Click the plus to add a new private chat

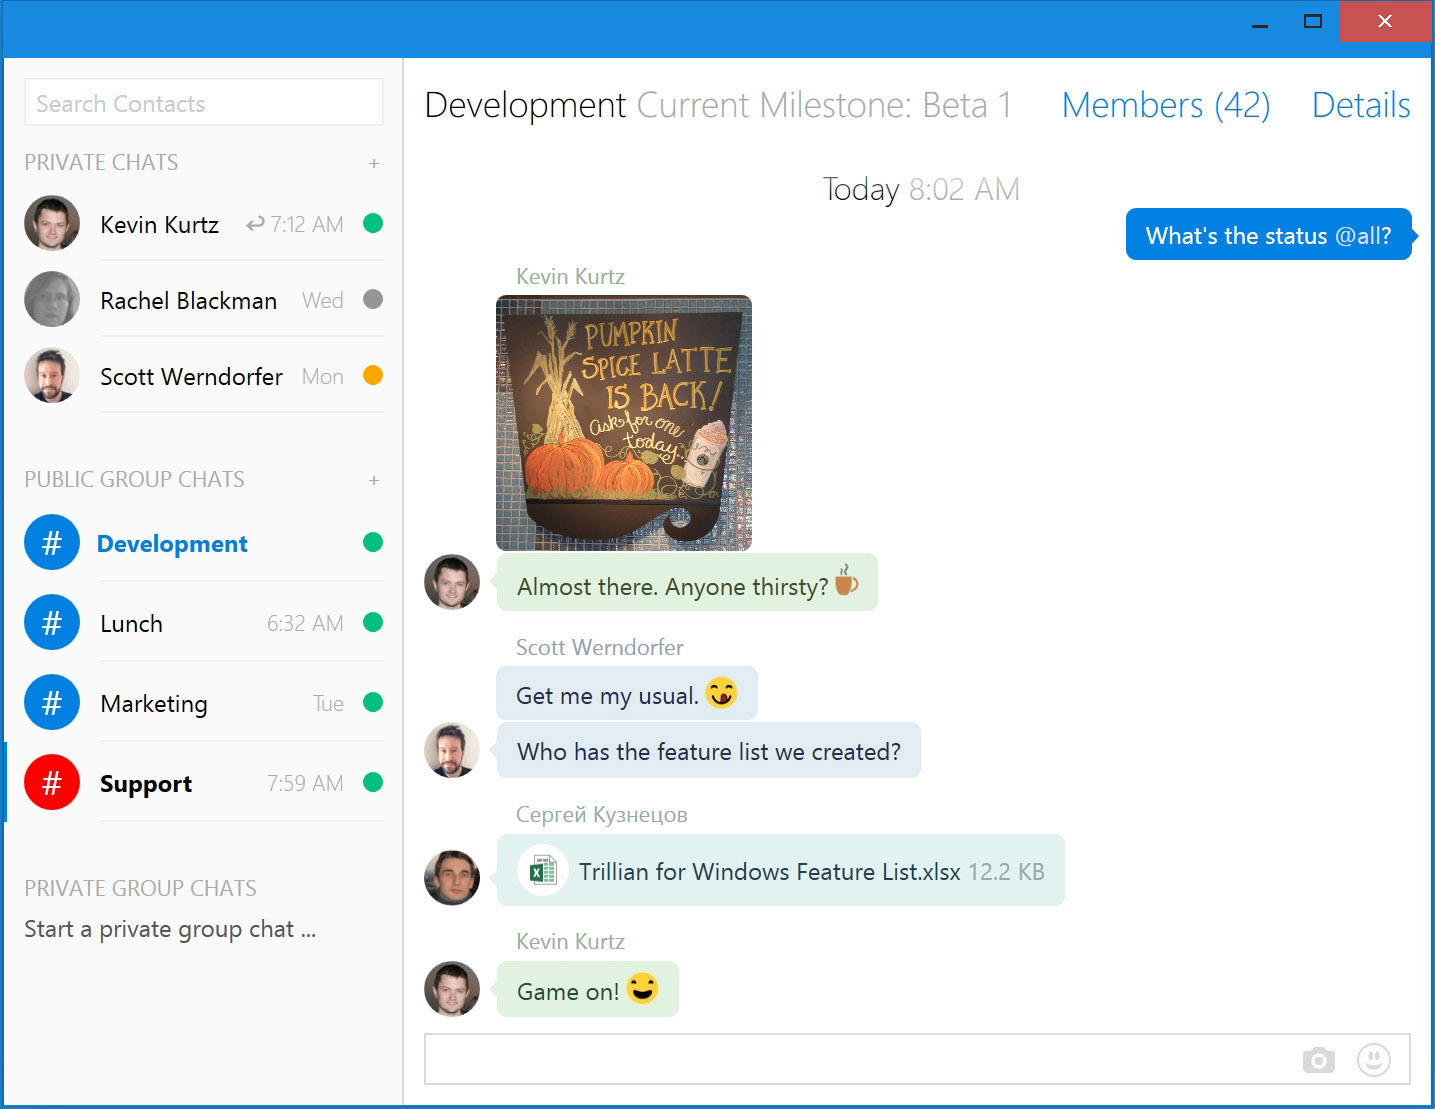coord(374,162)
